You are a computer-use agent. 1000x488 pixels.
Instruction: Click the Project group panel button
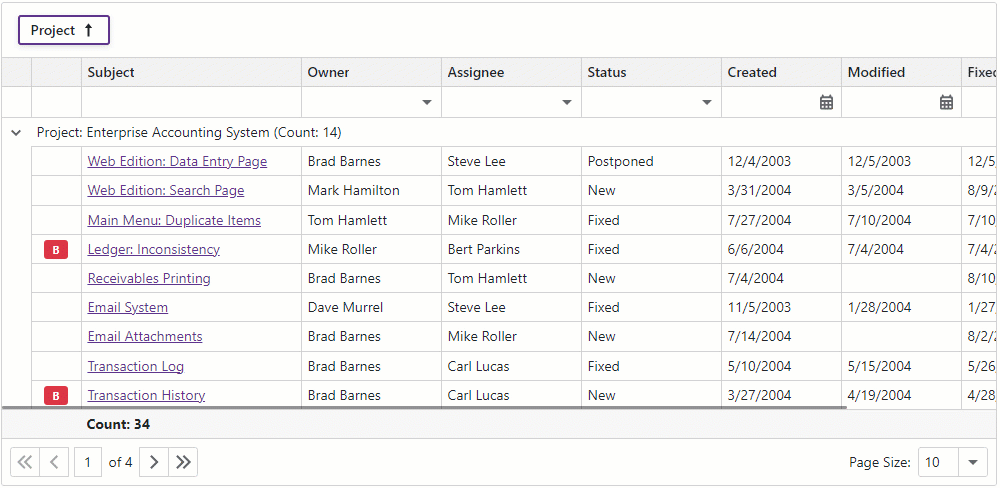[63, 31]
